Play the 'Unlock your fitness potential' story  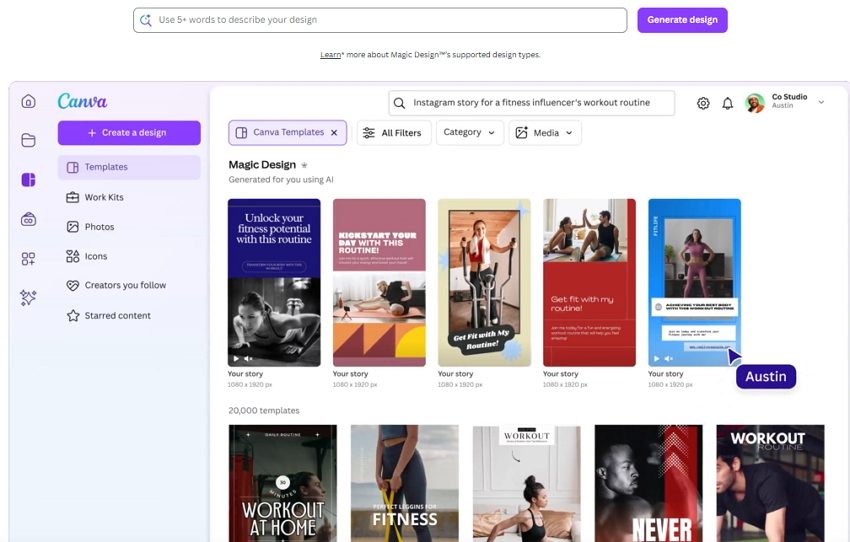coord(236,358)
